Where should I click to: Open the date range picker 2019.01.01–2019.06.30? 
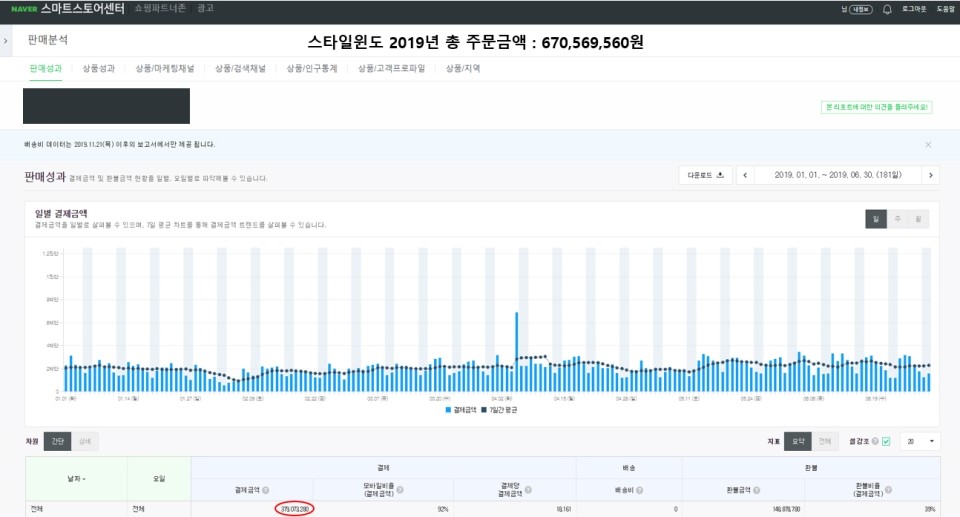838,175
